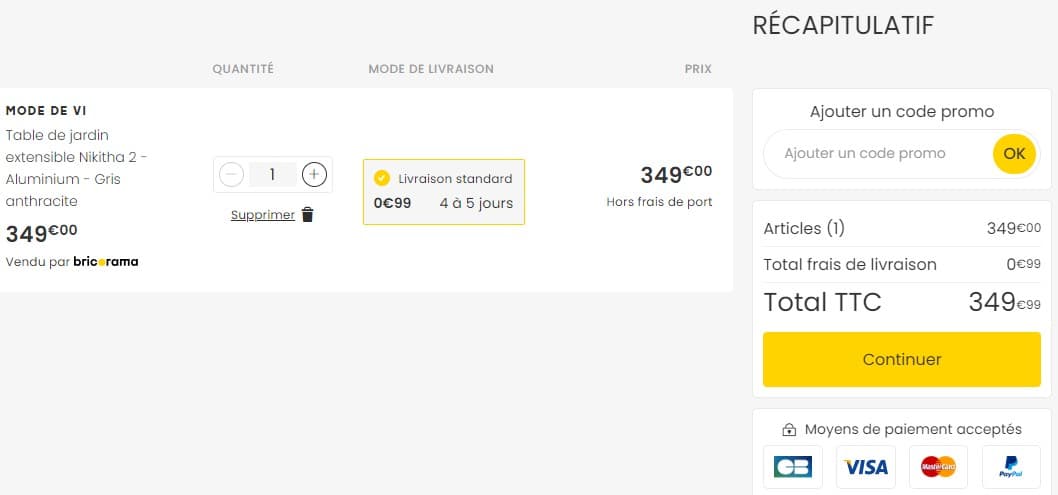Click the quantity number field
The height and width of the screenshot is (495, 1058).
point(272,175)
